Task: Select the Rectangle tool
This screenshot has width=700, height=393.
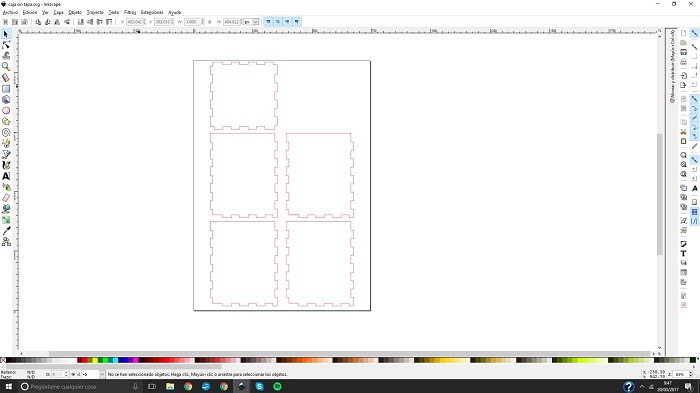Action: [6, 88]
